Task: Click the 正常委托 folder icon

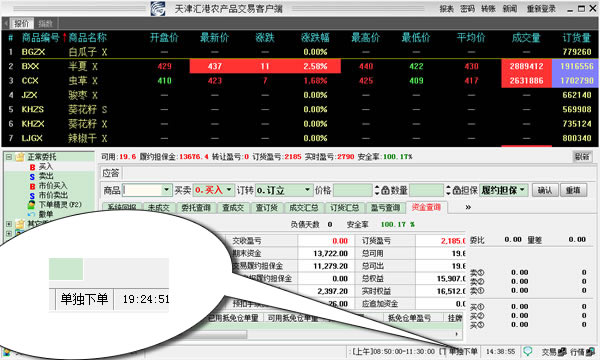Action: pos(20,157)
